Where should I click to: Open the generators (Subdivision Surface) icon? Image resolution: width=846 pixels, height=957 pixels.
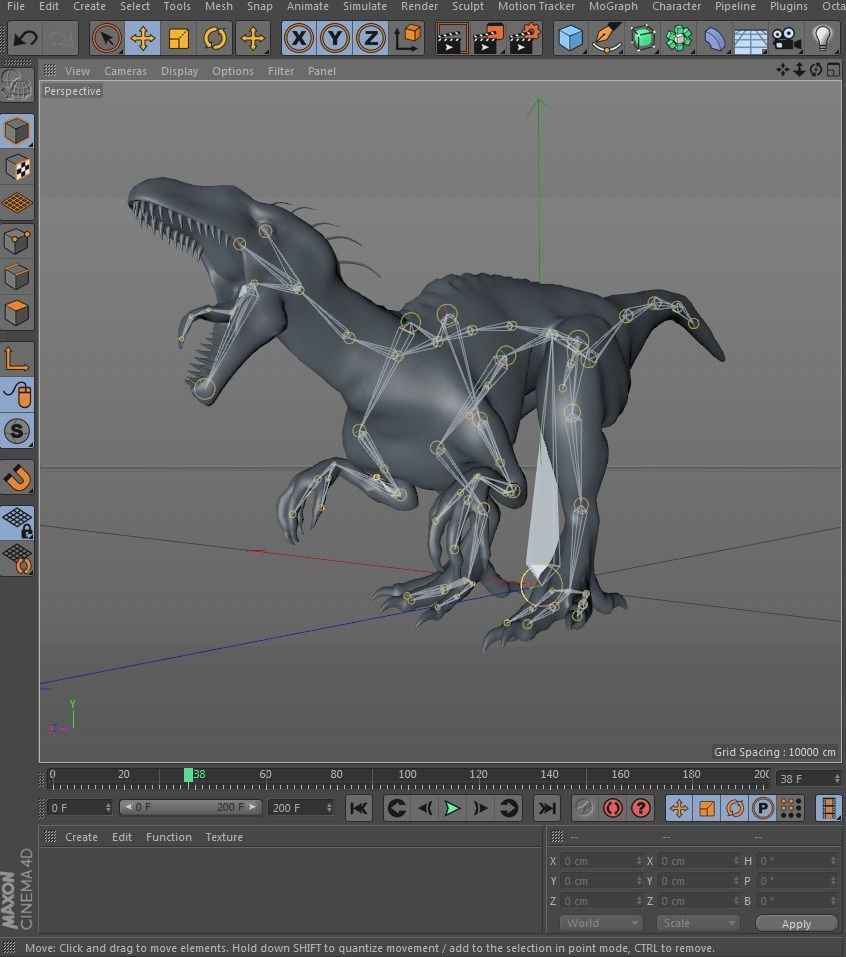pyautogui.click(x=643, y=38)
